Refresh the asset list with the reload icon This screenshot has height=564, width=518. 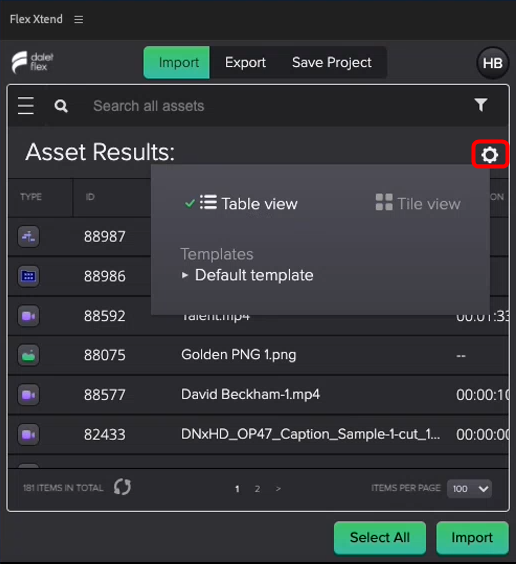(122, 487)
